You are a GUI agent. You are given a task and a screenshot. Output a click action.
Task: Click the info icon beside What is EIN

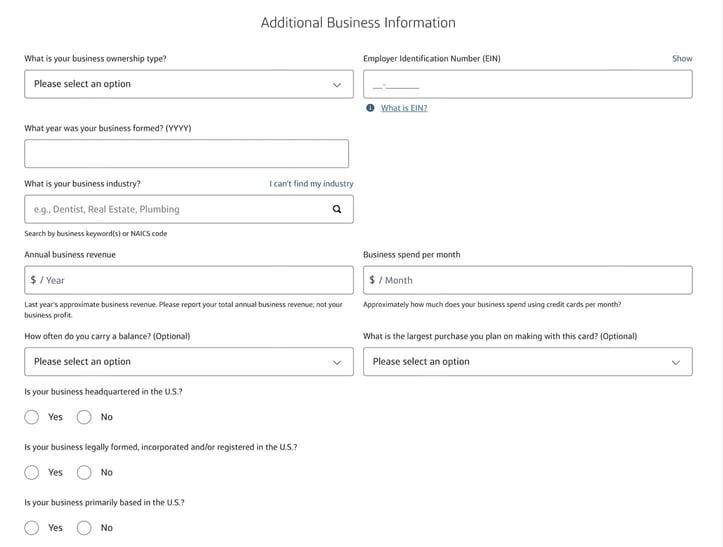(370, 108)
